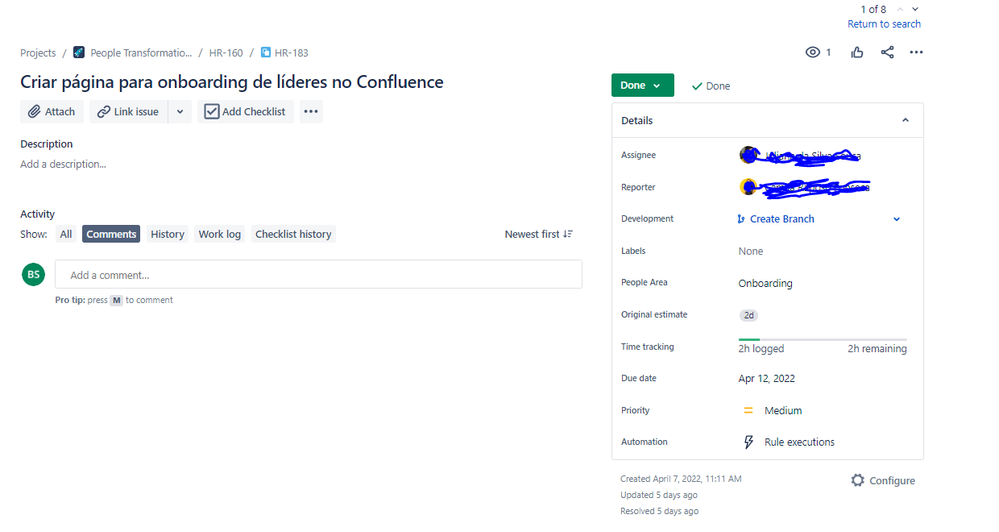The width and height of the screenshot is (999, 532).
Task: Click the Link issue button
Action: point(128,111)
